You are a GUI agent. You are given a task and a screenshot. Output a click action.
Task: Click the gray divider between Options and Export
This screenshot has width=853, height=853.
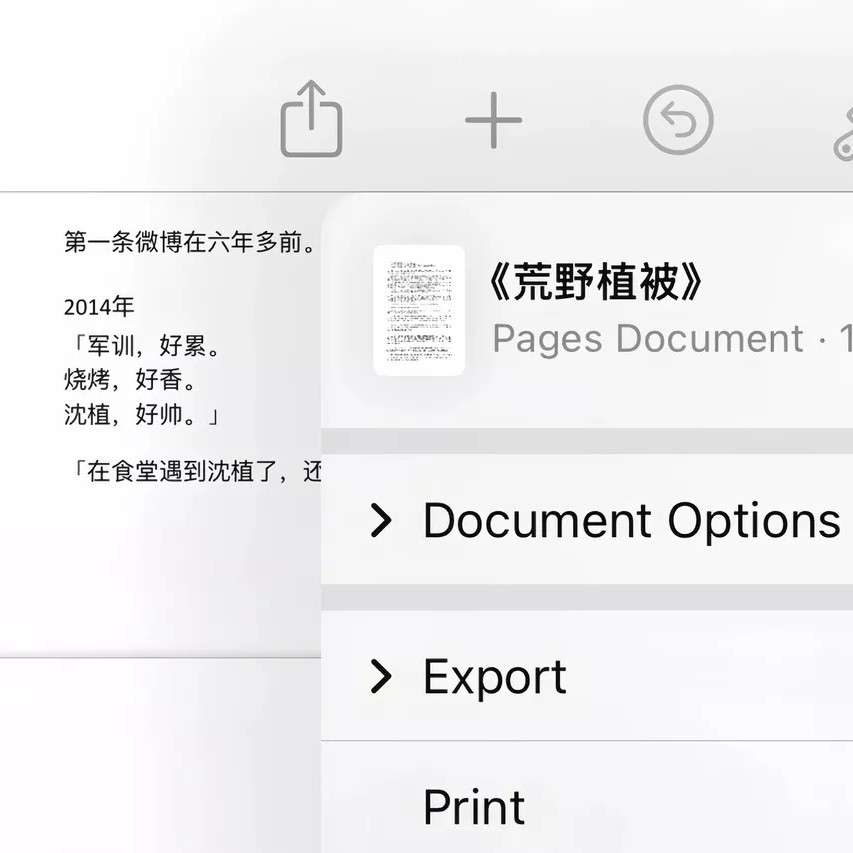[x=587, y=597]
